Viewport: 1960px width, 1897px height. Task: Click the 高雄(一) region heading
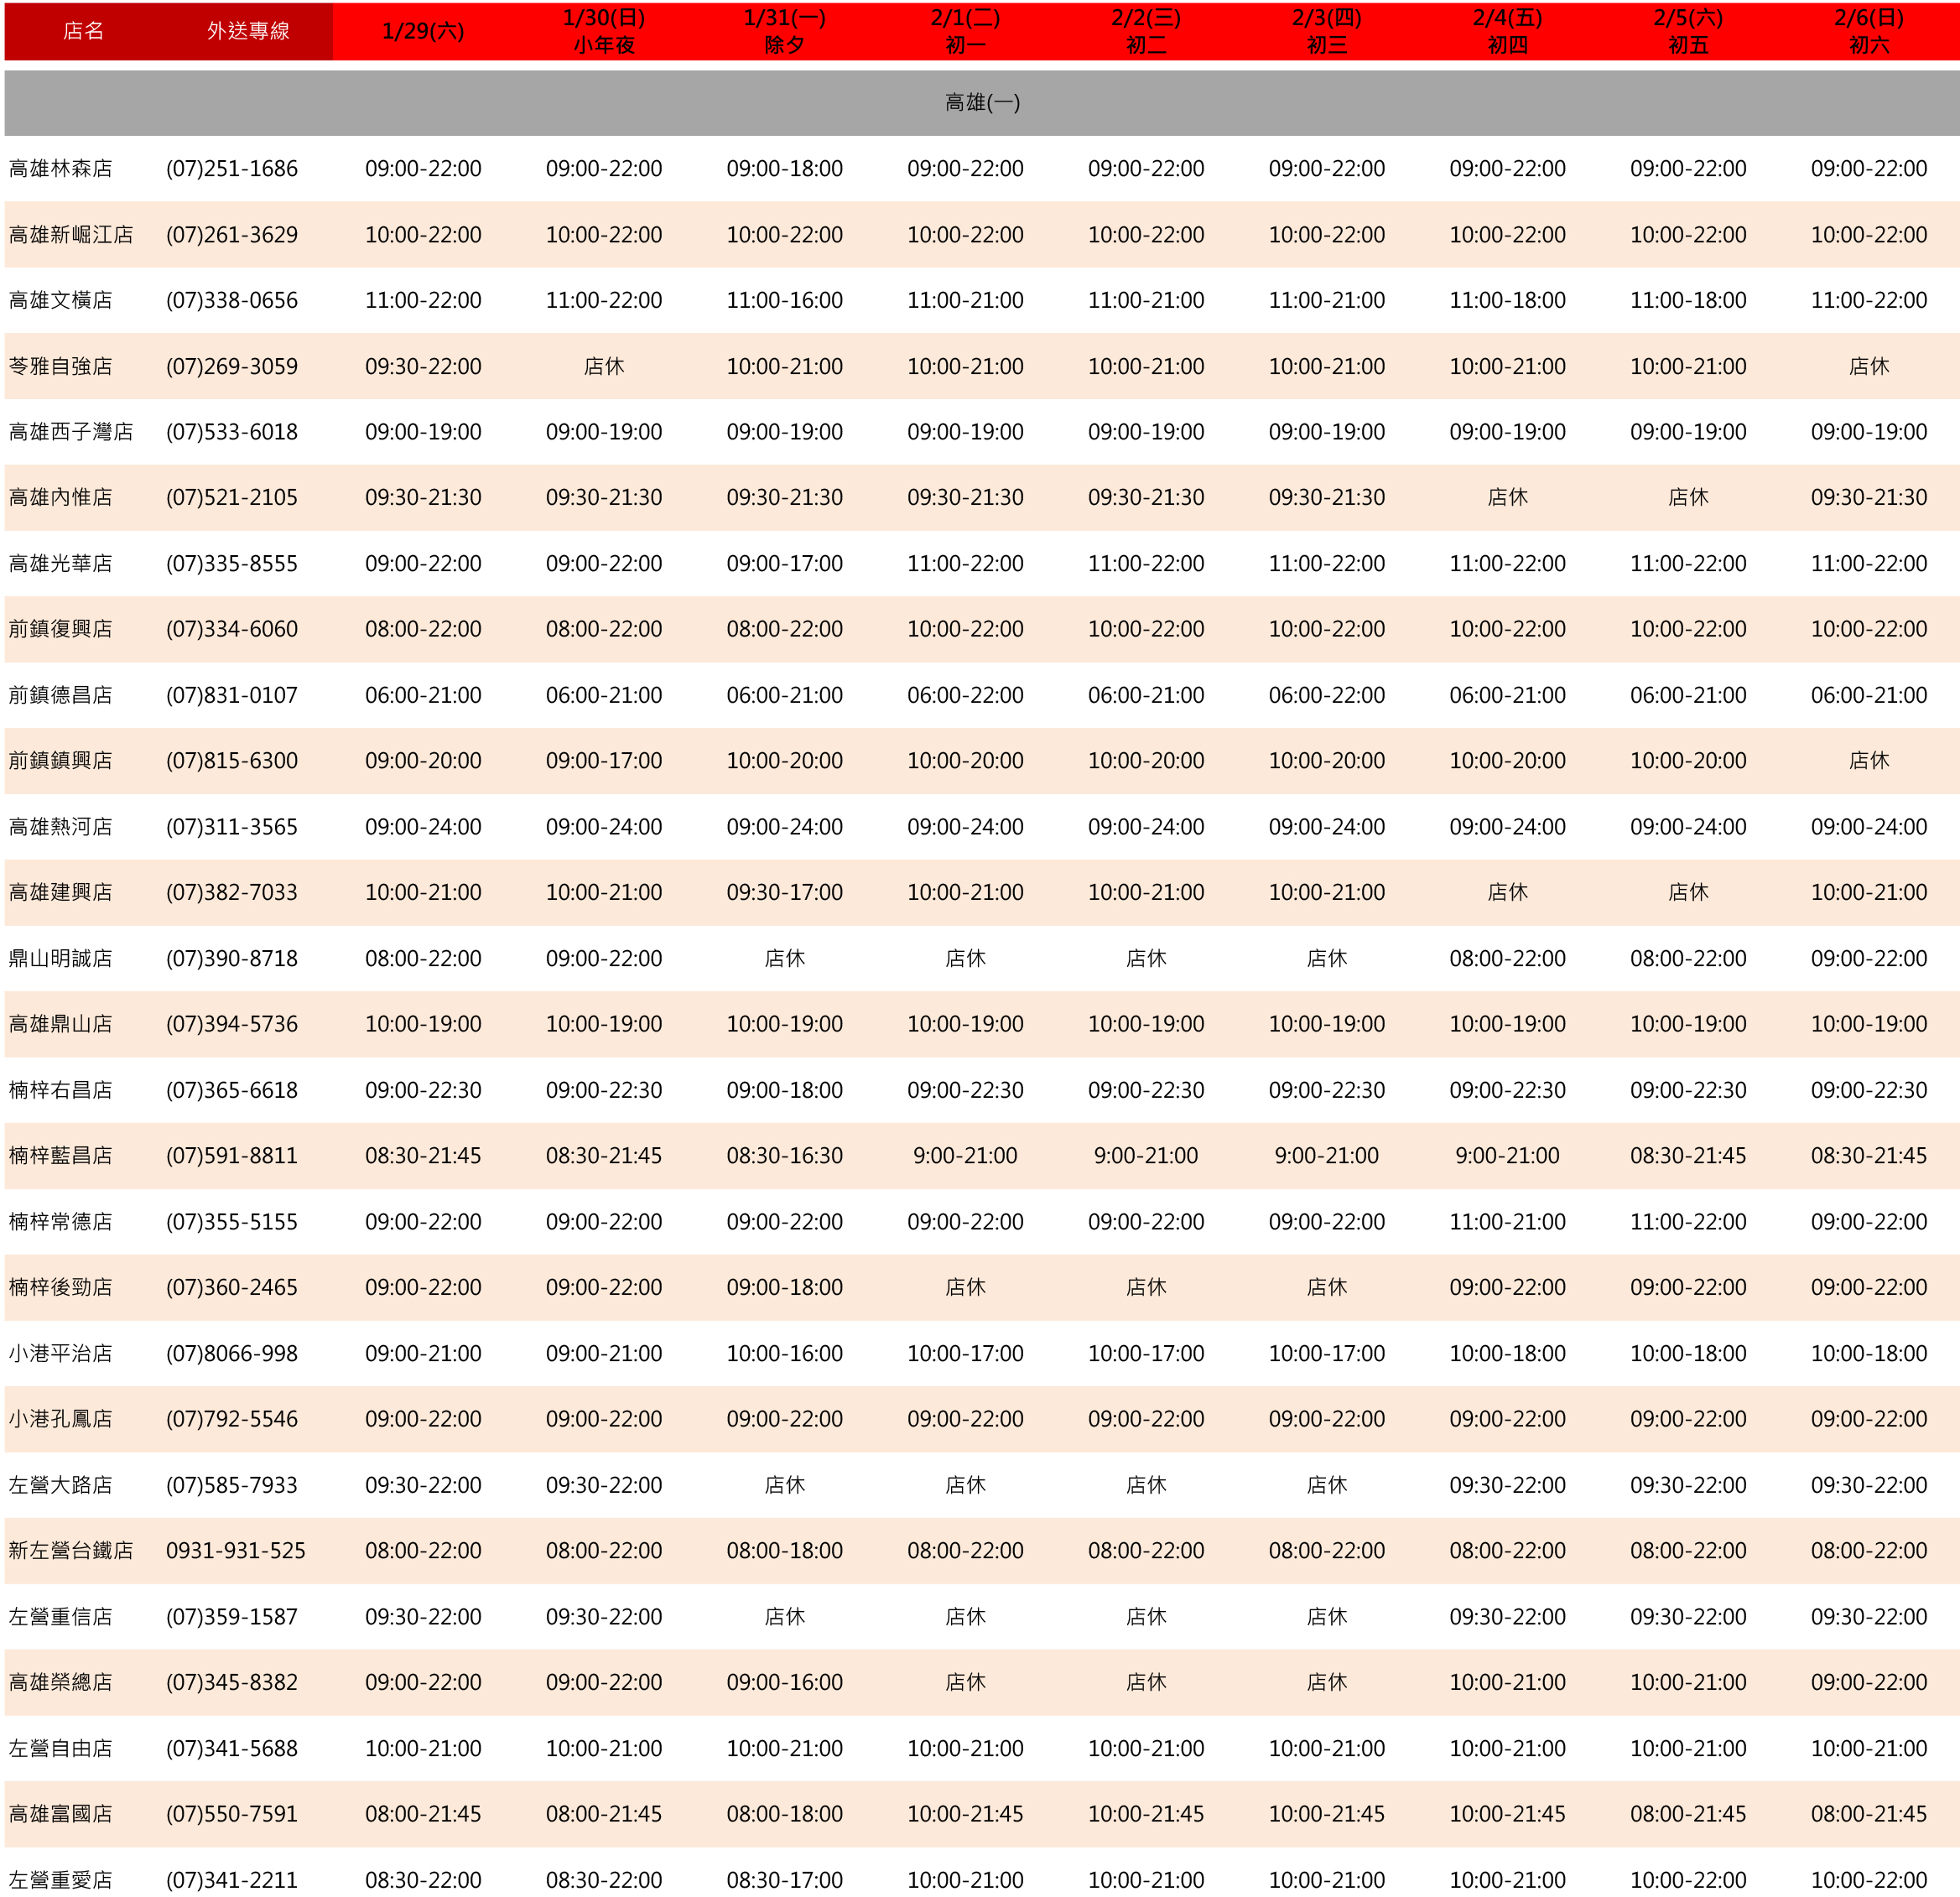coord(982,103)
